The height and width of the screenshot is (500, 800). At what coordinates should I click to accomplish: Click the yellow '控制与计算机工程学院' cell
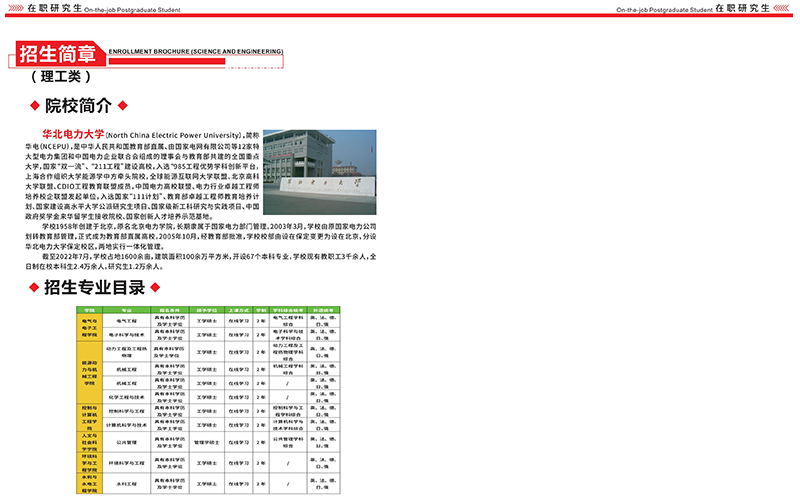(x=89, y=418)
